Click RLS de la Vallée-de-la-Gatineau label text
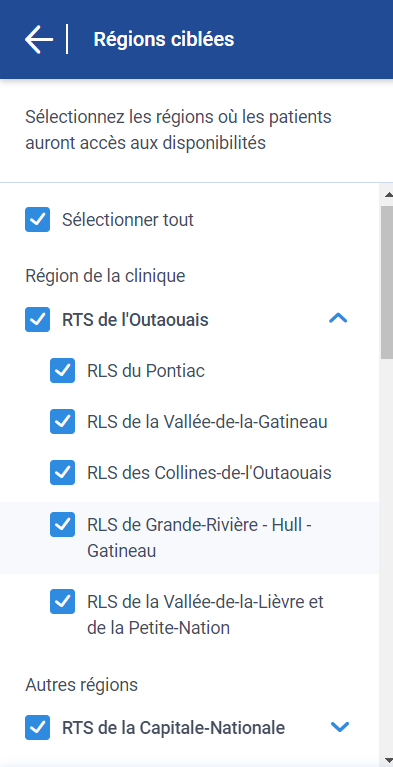The image size is (393, 767). point(207,422)
